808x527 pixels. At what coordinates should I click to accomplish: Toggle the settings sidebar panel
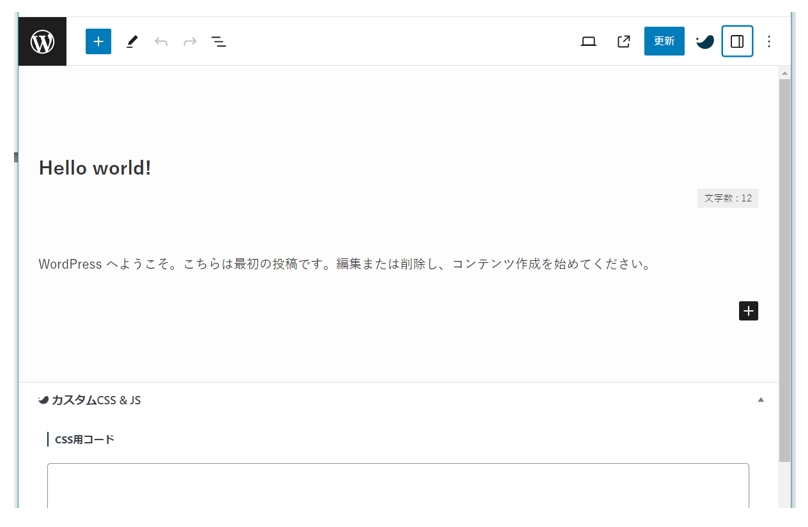[x=737, y=41]
